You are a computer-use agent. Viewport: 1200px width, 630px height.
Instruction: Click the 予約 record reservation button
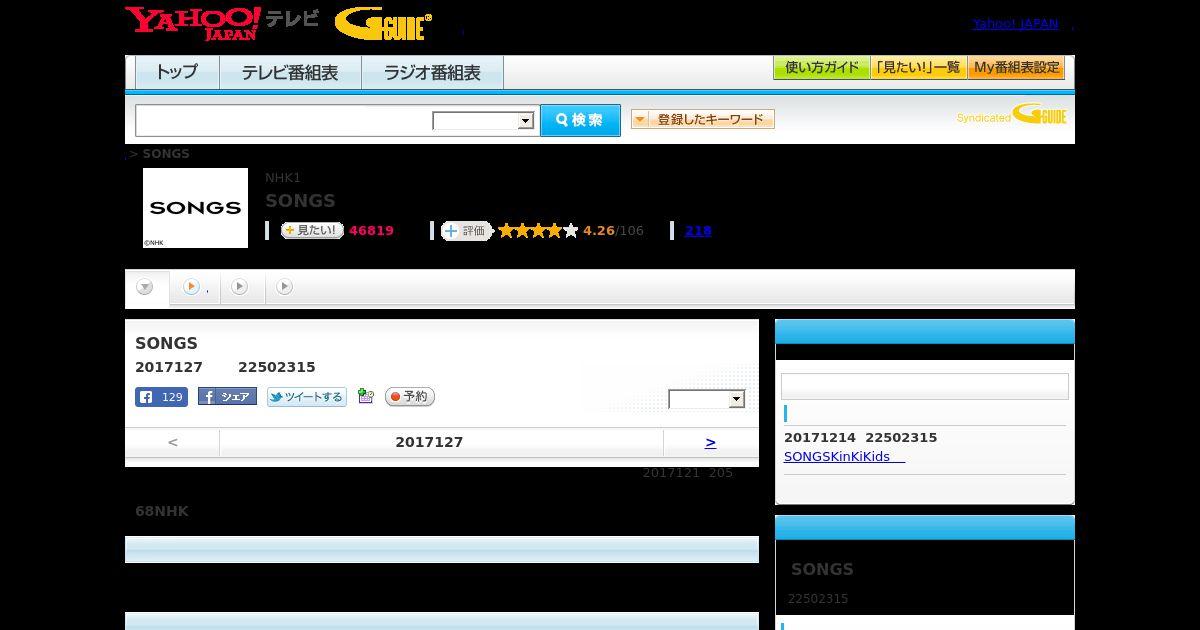point(409,397)
